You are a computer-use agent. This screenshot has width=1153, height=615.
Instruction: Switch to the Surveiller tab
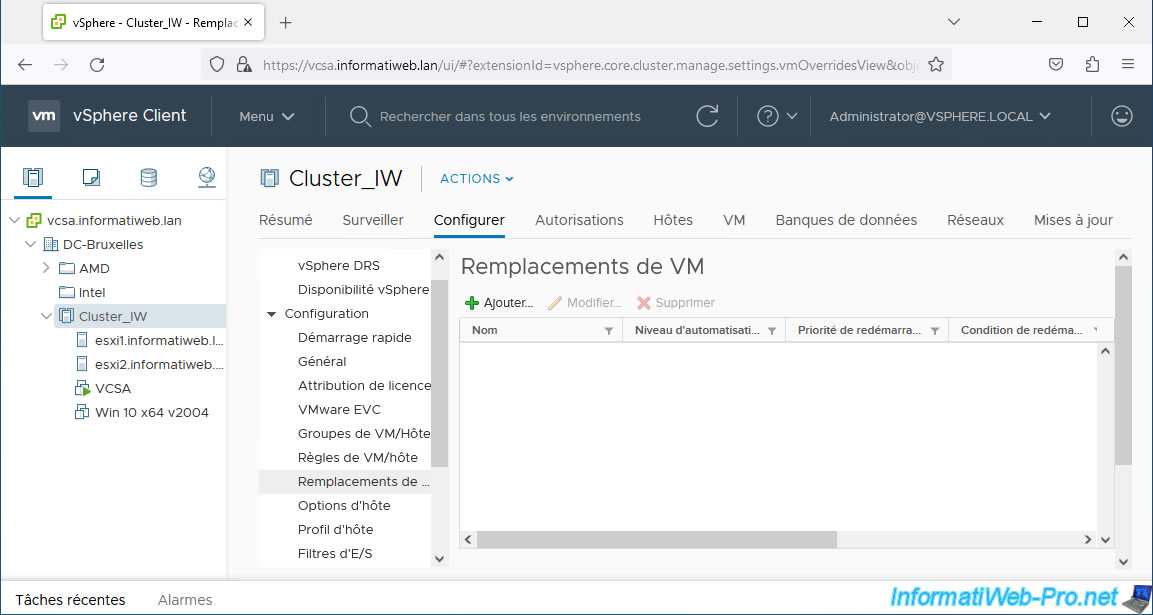click(373, 220)
